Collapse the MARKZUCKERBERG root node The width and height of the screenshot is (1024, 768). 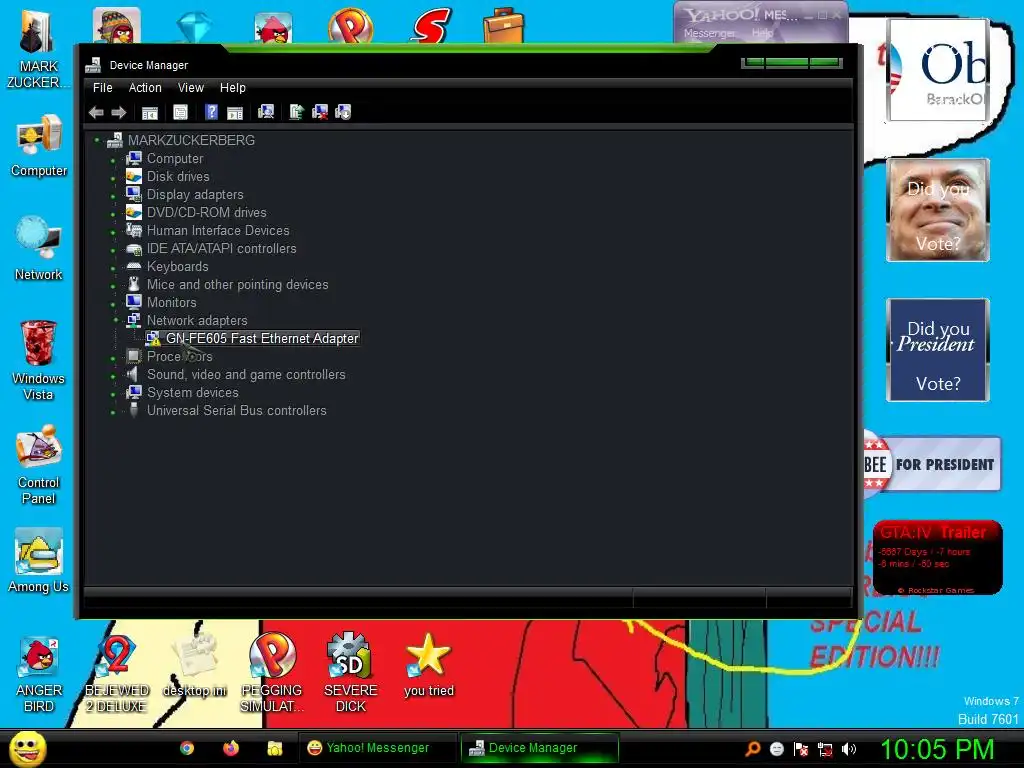(97, 140)
